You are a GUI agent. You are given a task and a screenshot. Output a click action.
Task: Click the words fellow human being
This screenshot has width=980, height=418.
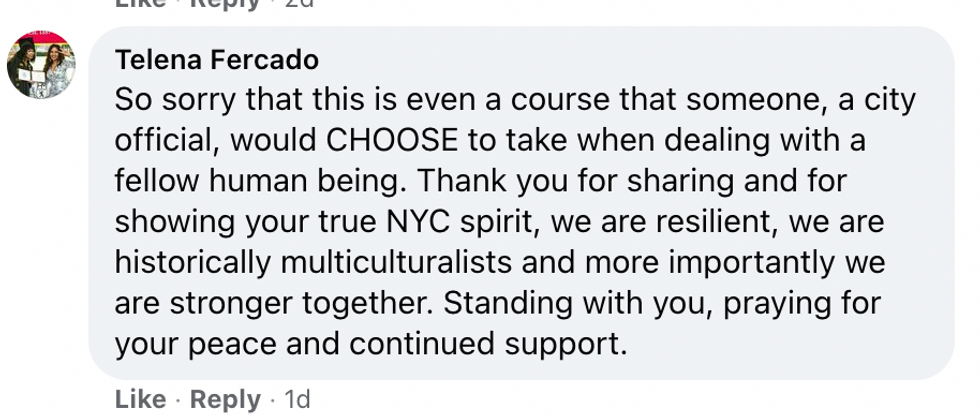point(257,182)
